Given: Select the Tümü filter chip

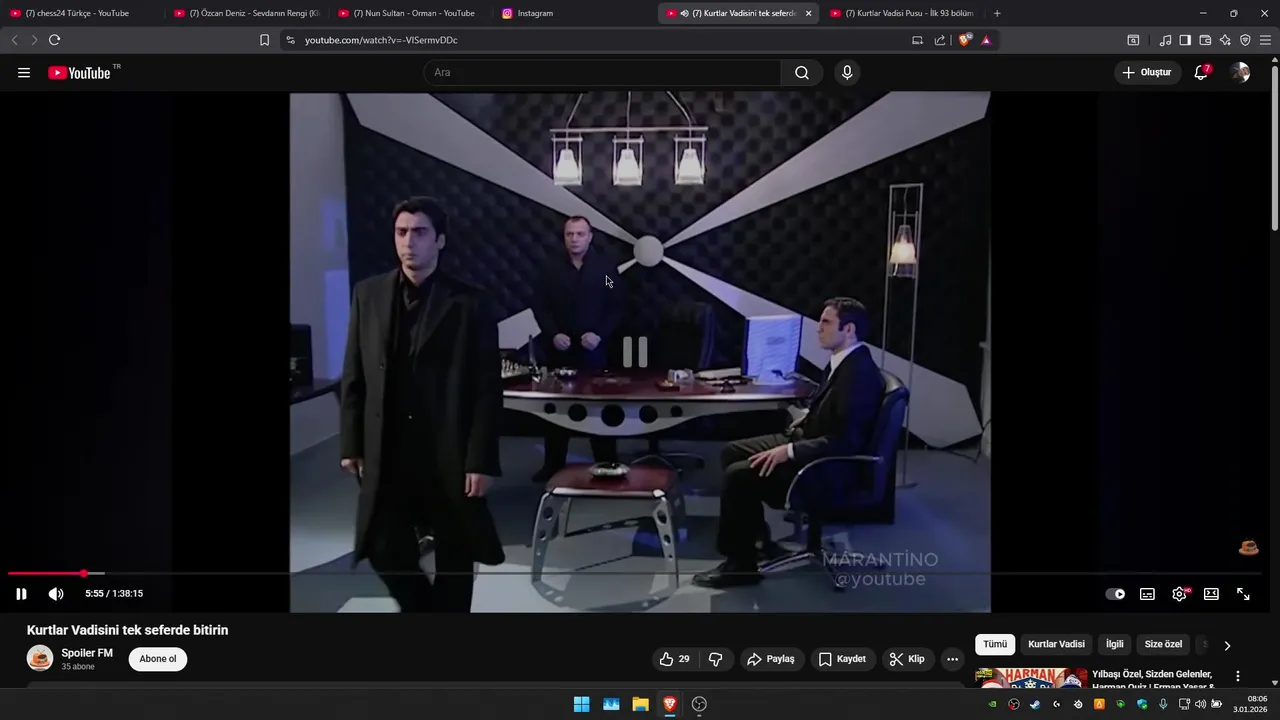Looking at the screenshot, I should tap(995, 645).
